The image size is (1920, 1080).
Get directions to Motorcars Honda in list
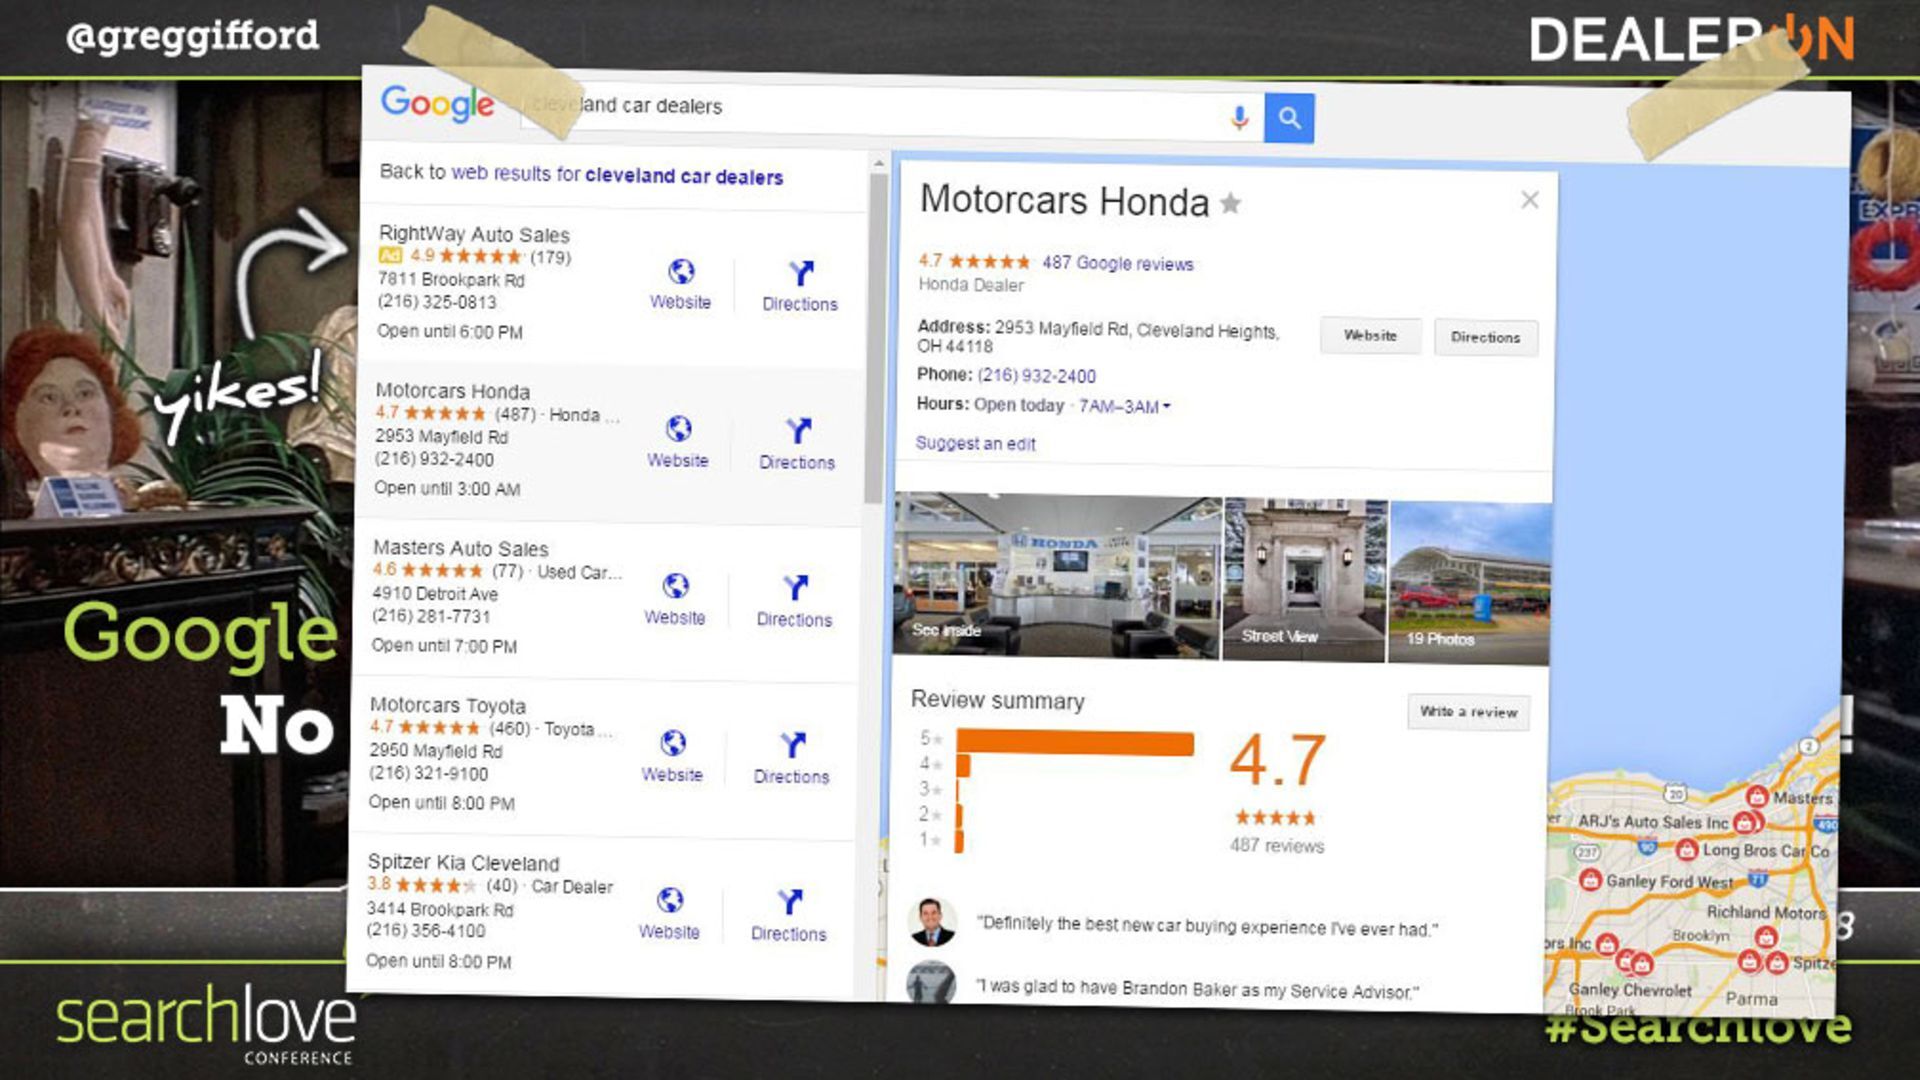pos(797,445)
